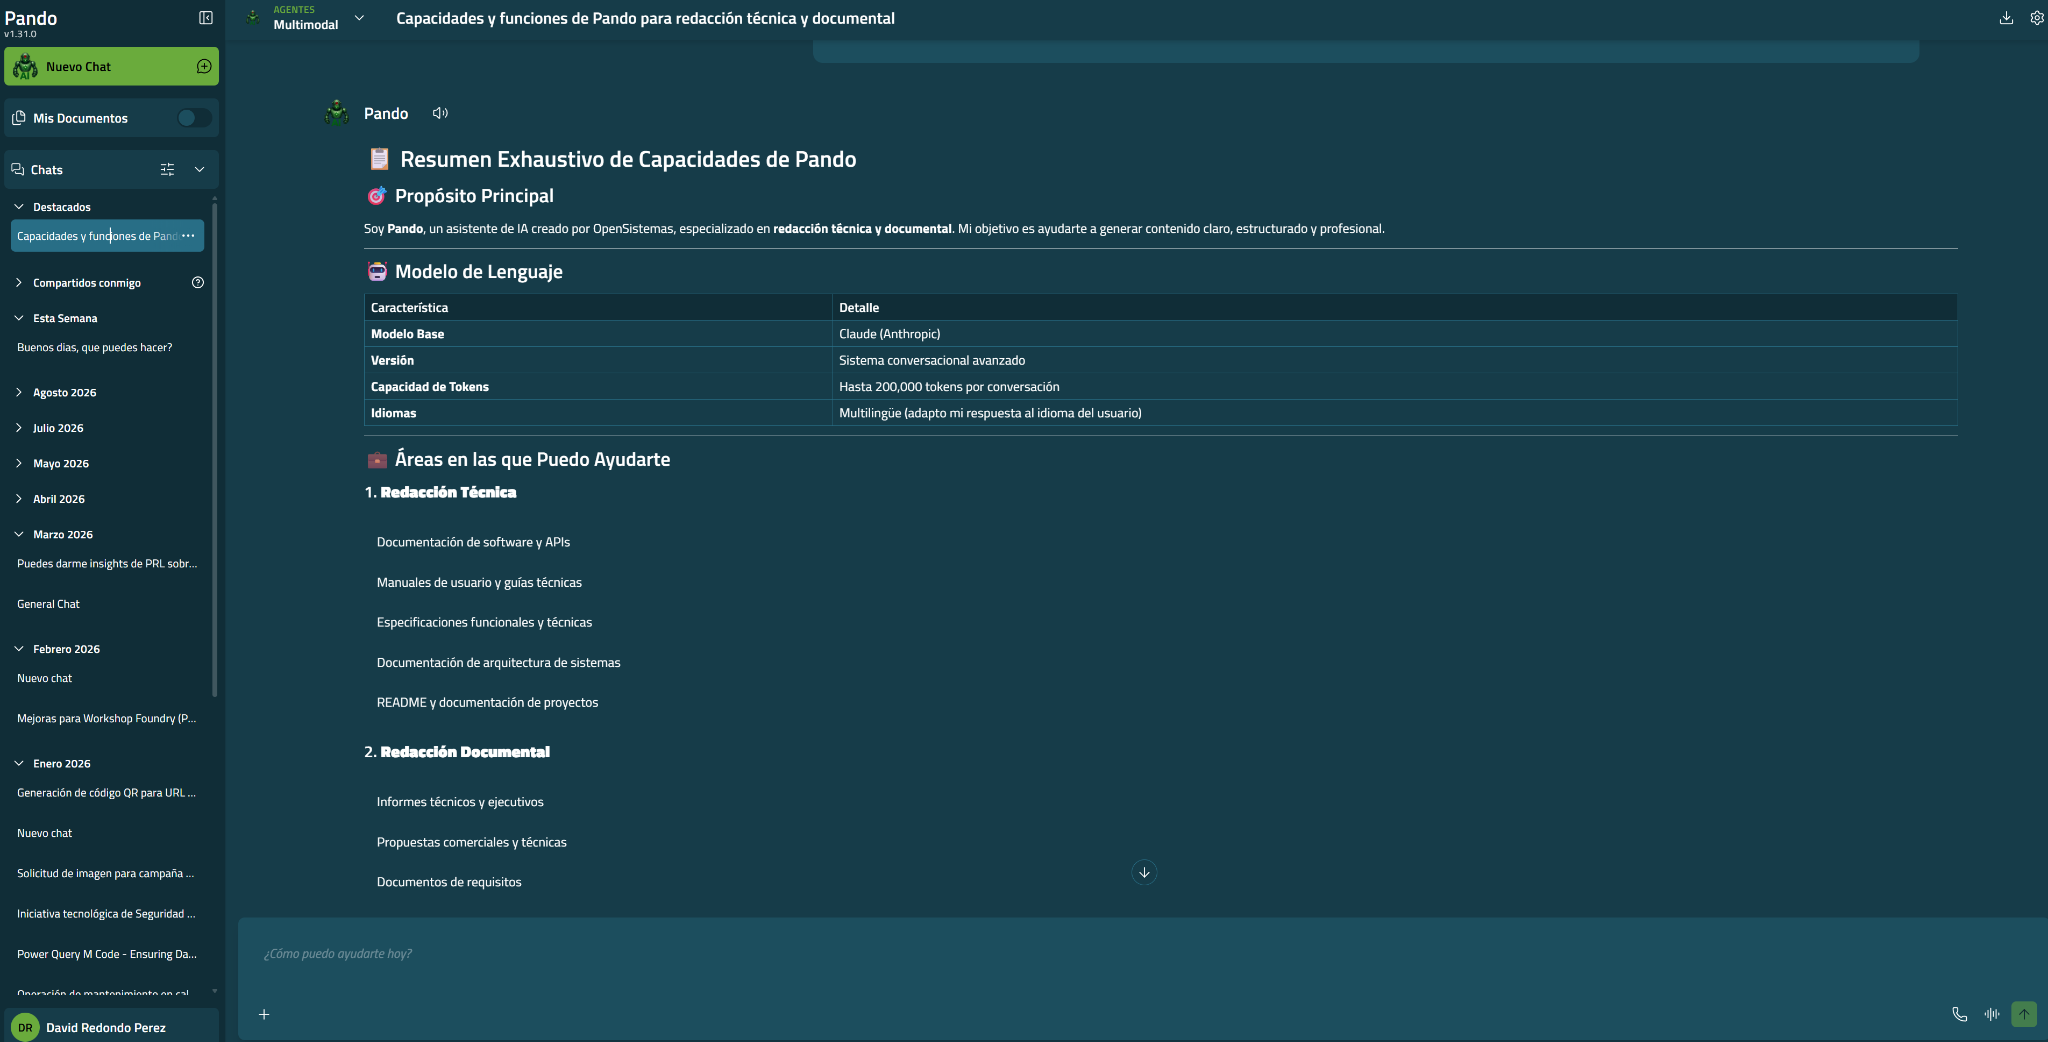Click the Mis Documentos icon
This screenshot has width=2048, height=1042.
(18, 118)
